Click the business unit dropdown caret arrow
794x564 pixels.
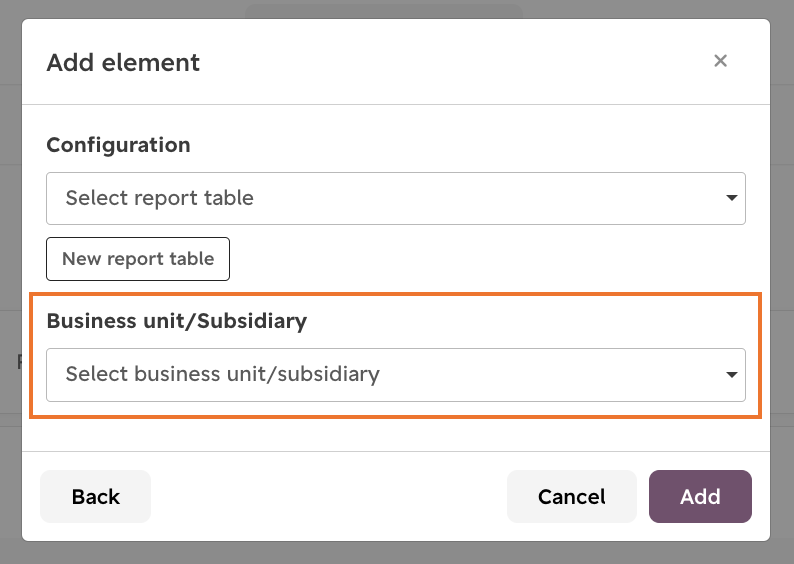[731, 375]
